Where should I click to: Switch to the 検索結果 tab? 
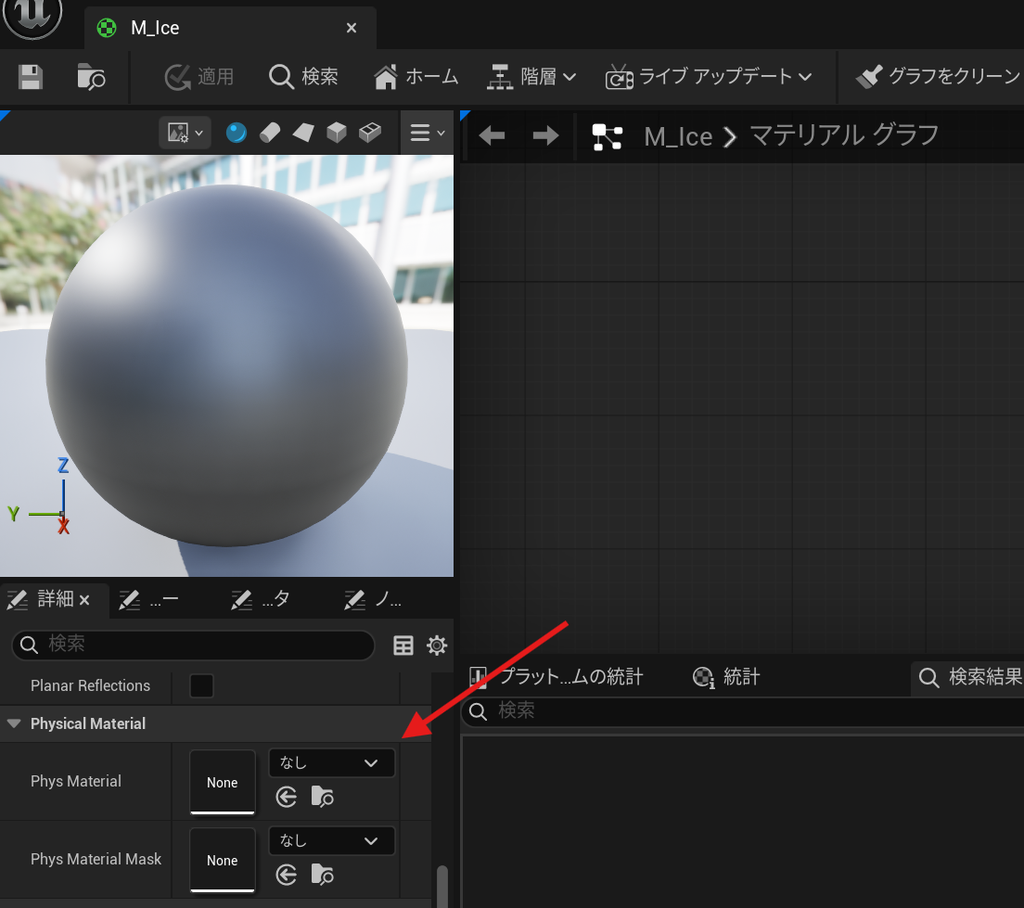[x=970, y=677]
